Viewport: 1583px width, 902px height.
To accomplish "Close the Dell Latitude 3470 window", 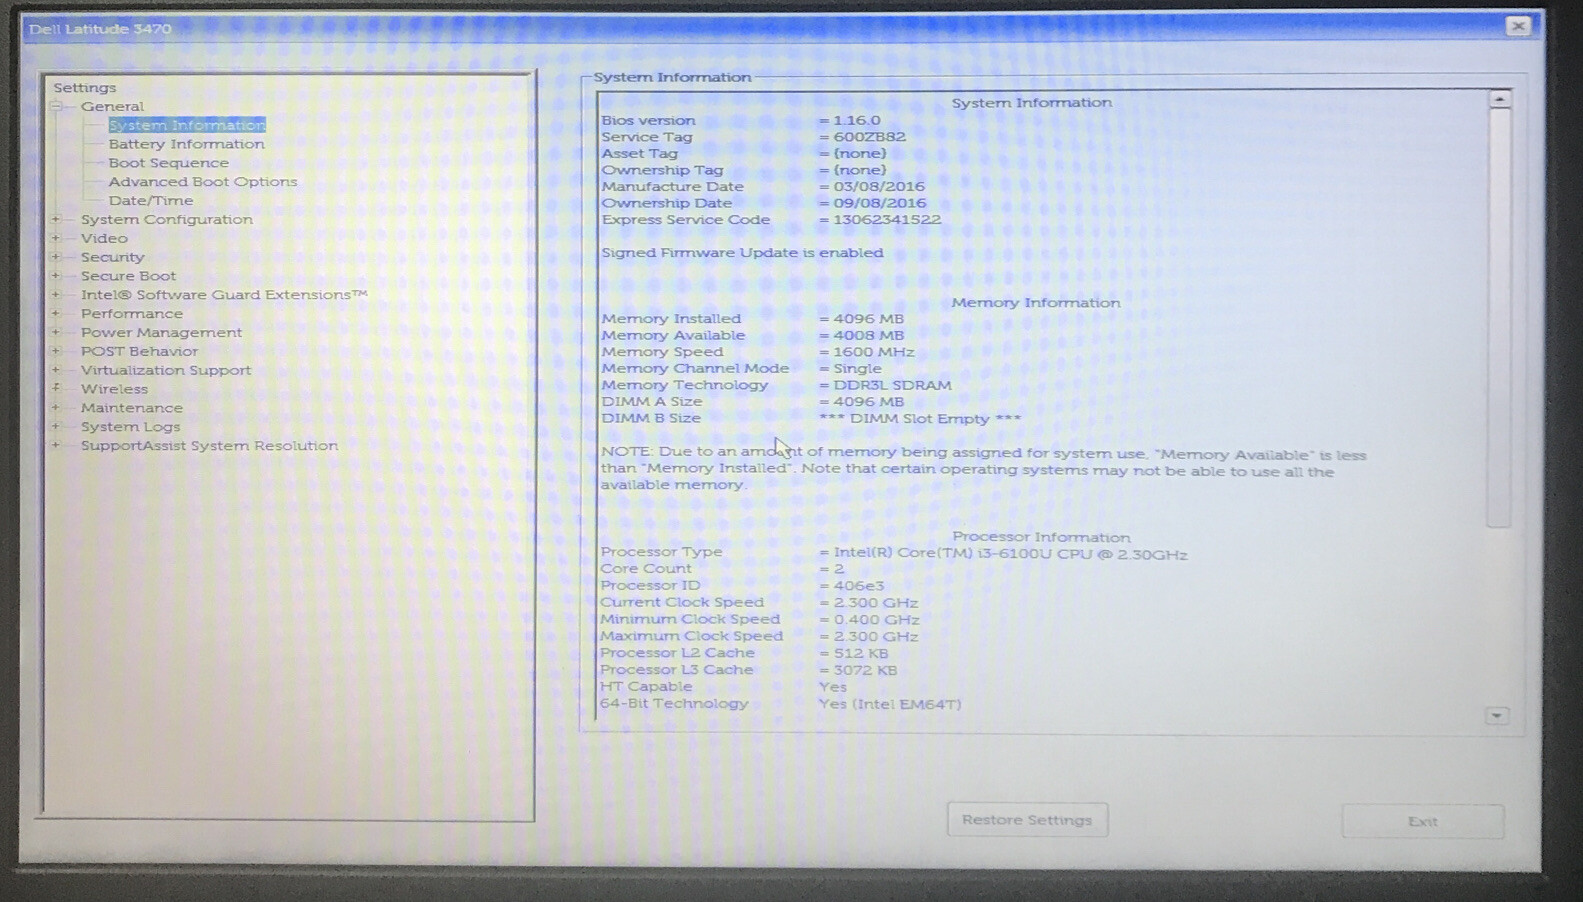I will click(1518, 26).
